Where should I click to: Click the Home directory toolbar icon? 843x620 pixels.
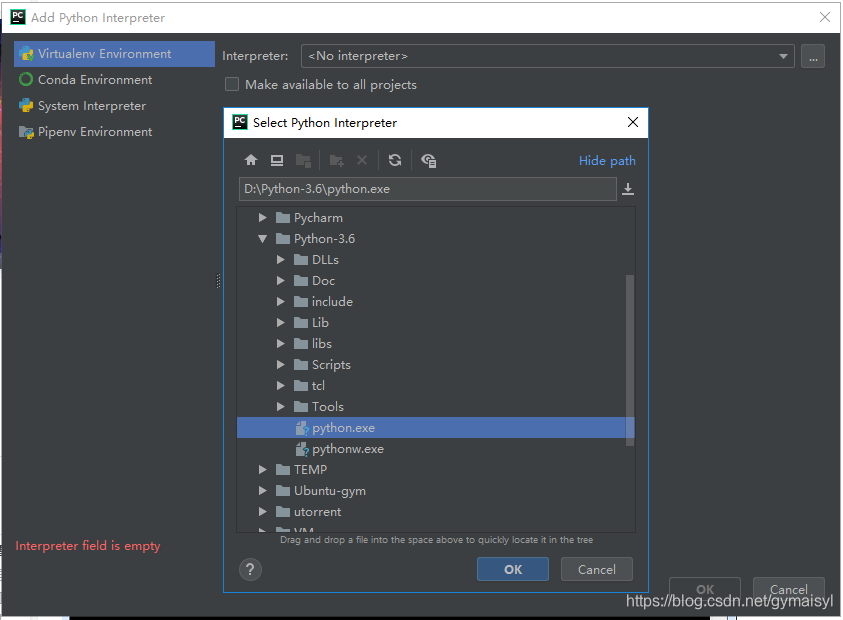point(251,160)
